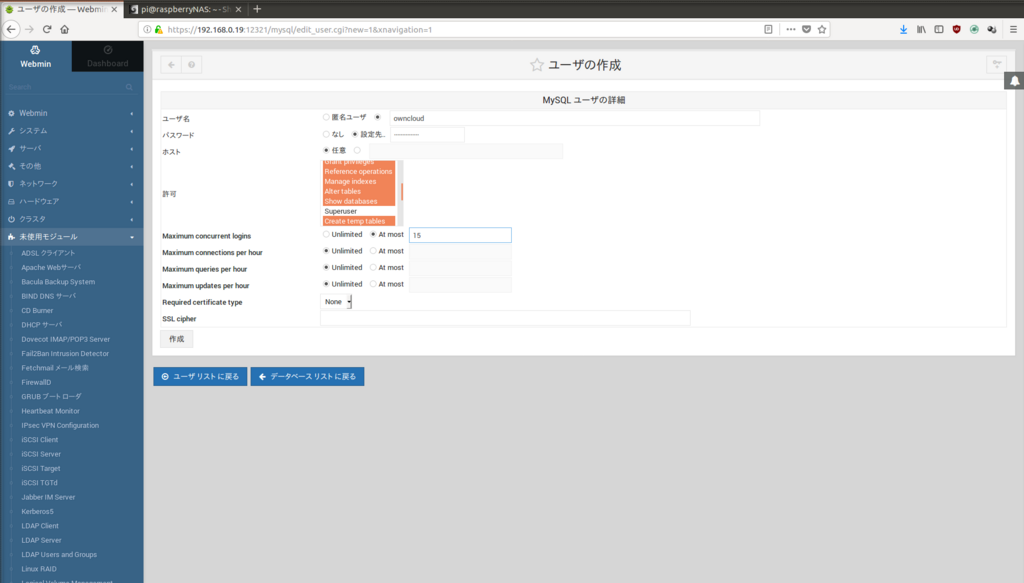Viewport: 1024px width, 583px height.
Task: Open notifications bell icon
Action: (1014, 81)
